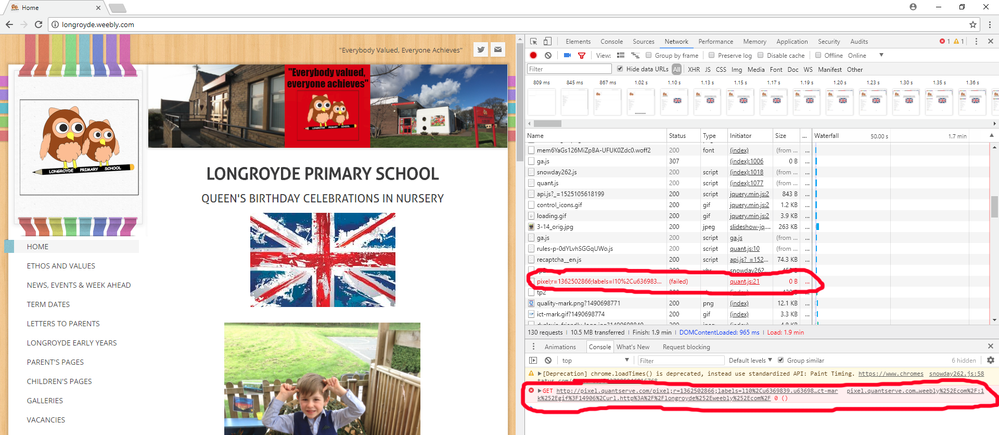Toggle the red network filter funnel icon
Screen dimensions: 999x435
click(581, 55)
